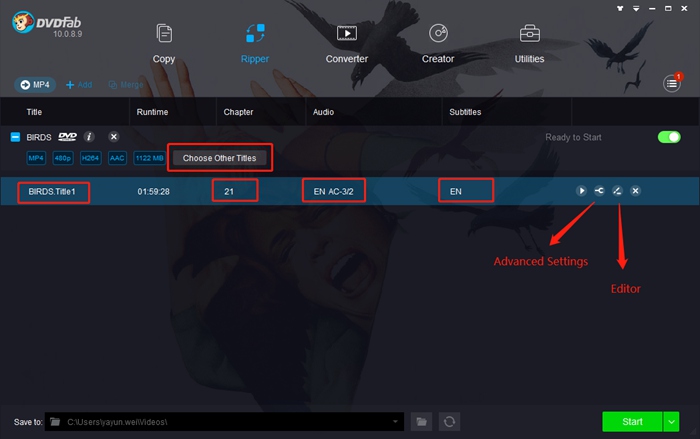Screen dimensions: 700x439
Task: Open Advanced Settings for BIRDS.Title1
Action: pos(599,191)
